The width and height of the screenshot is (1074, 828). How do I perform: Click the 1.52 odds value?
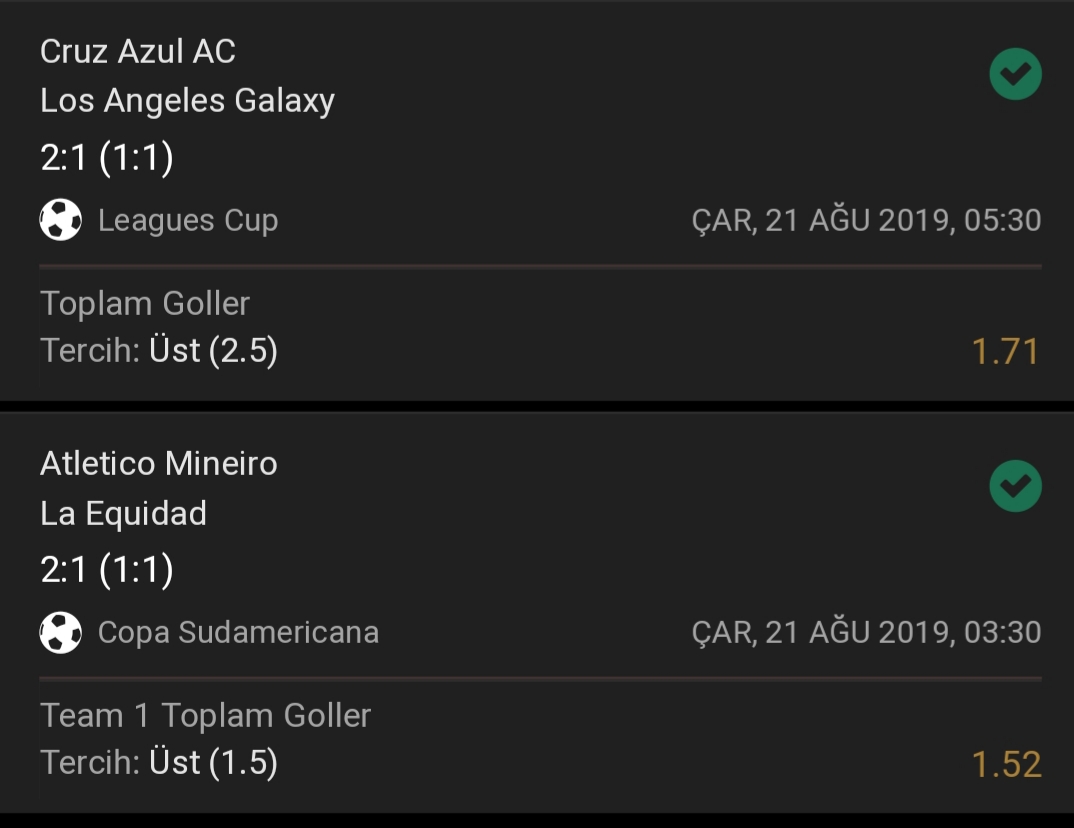point(1006,764)
